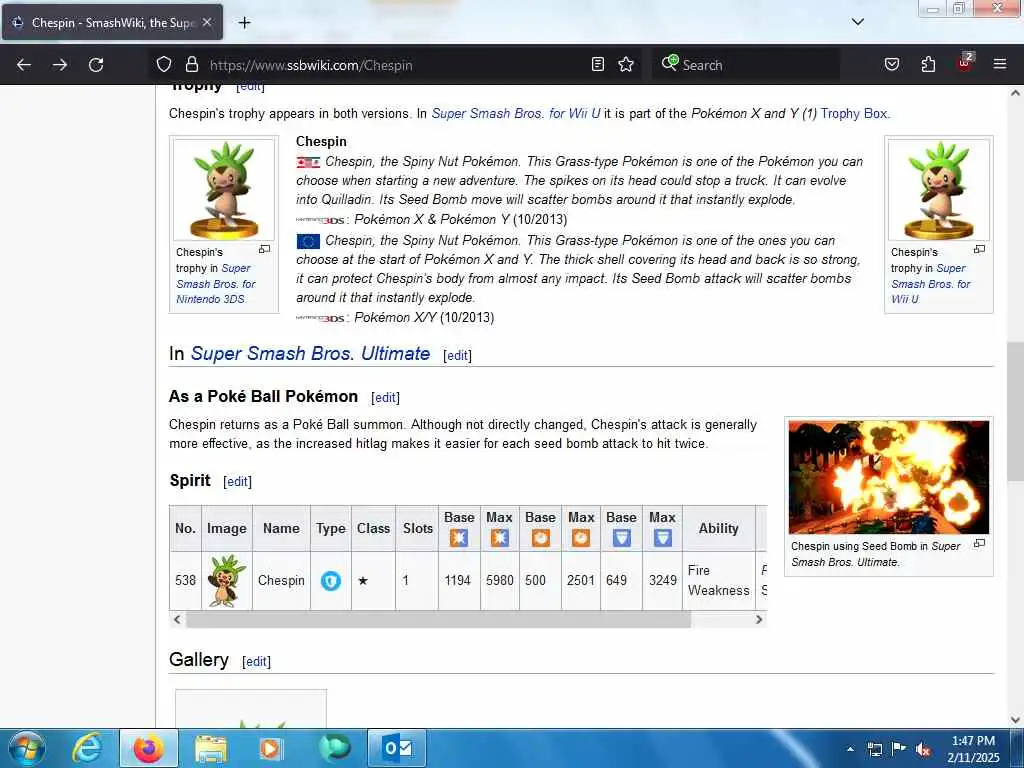View site security via the padlock icon
The width and height of the screenshot is (1024, 768).
click(x=191, y=64)
